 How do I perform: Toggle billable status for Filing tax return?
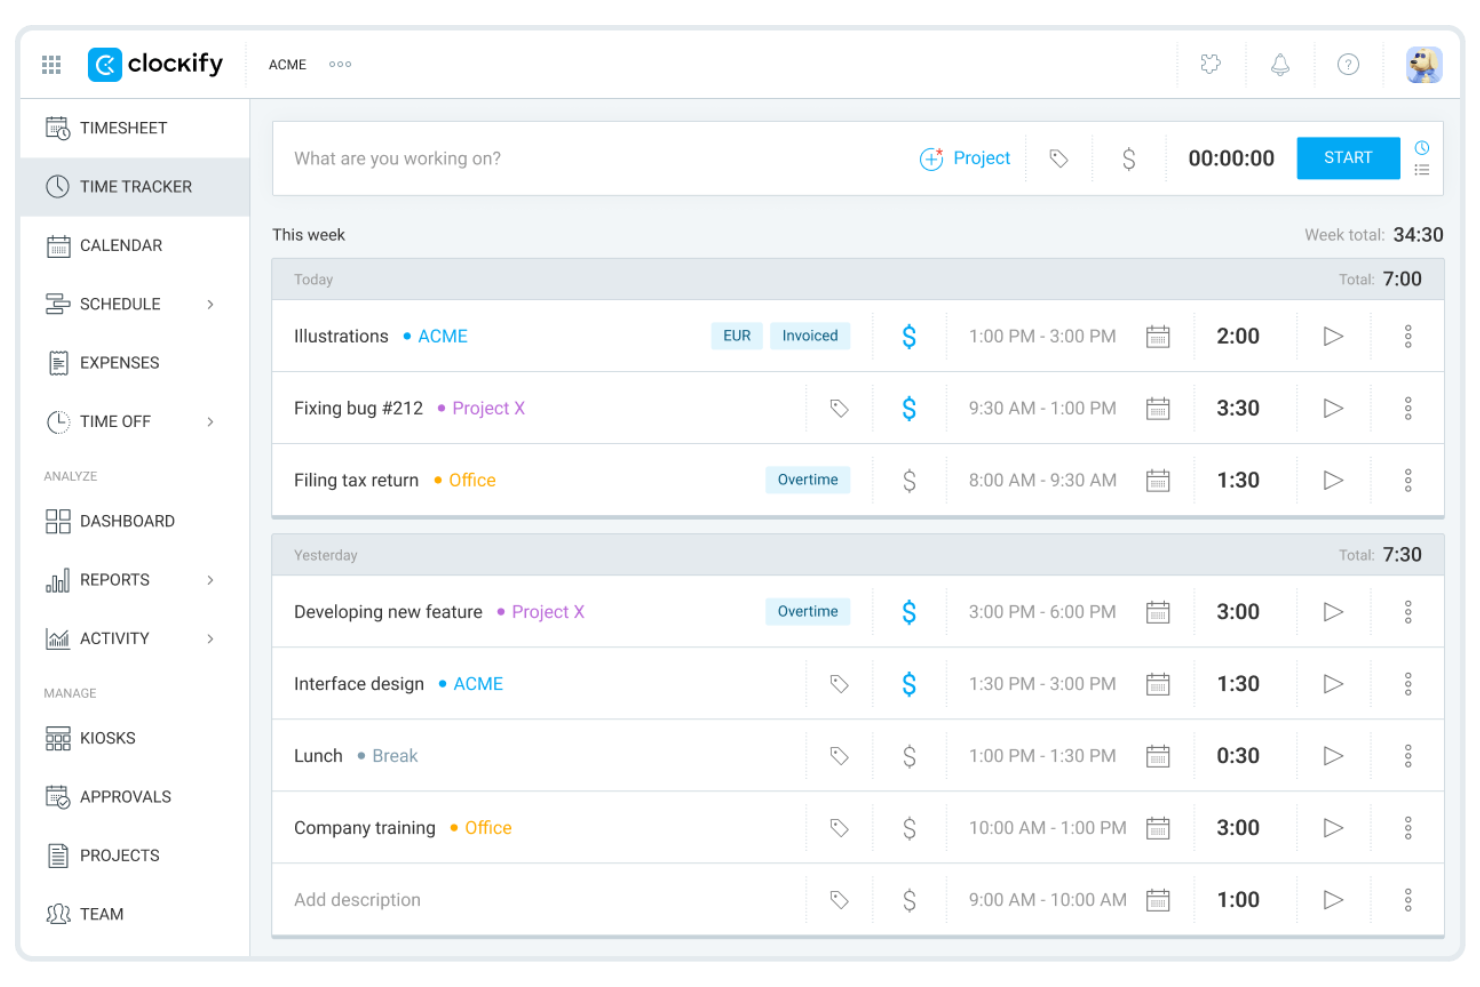click(x=908, y=481)
